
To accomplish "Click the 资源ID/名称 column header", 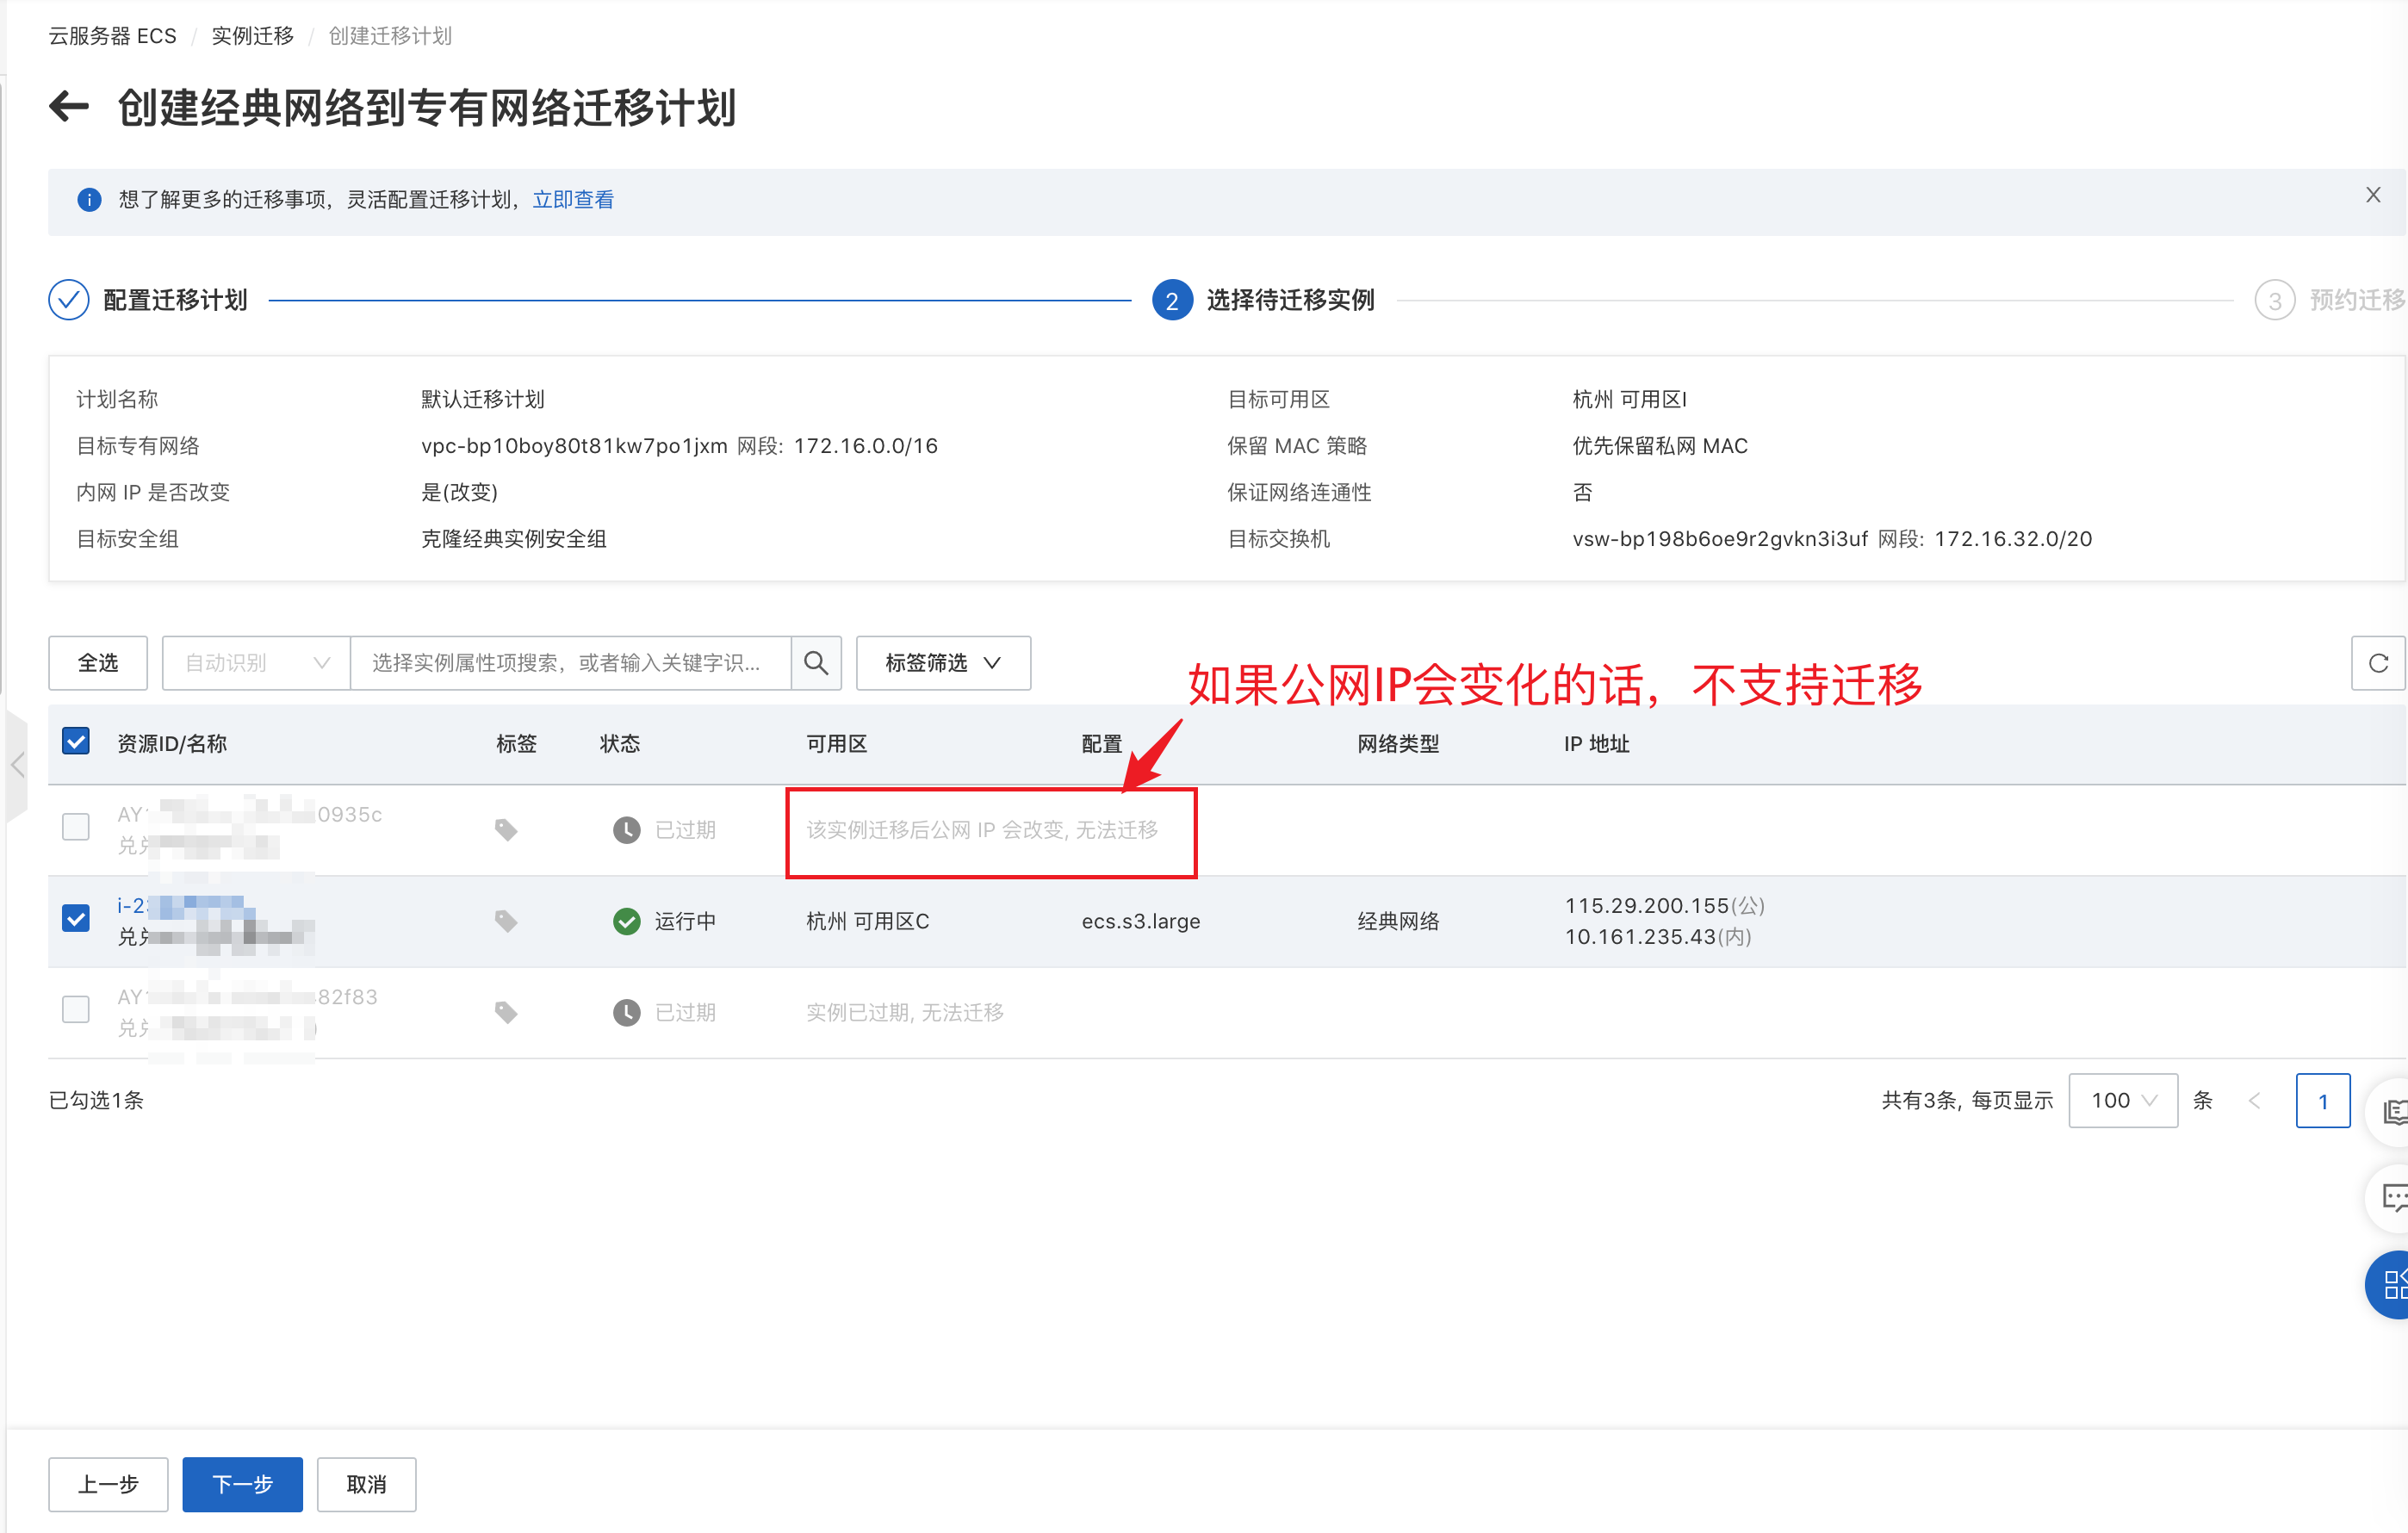I will click(x=172, y=744).
